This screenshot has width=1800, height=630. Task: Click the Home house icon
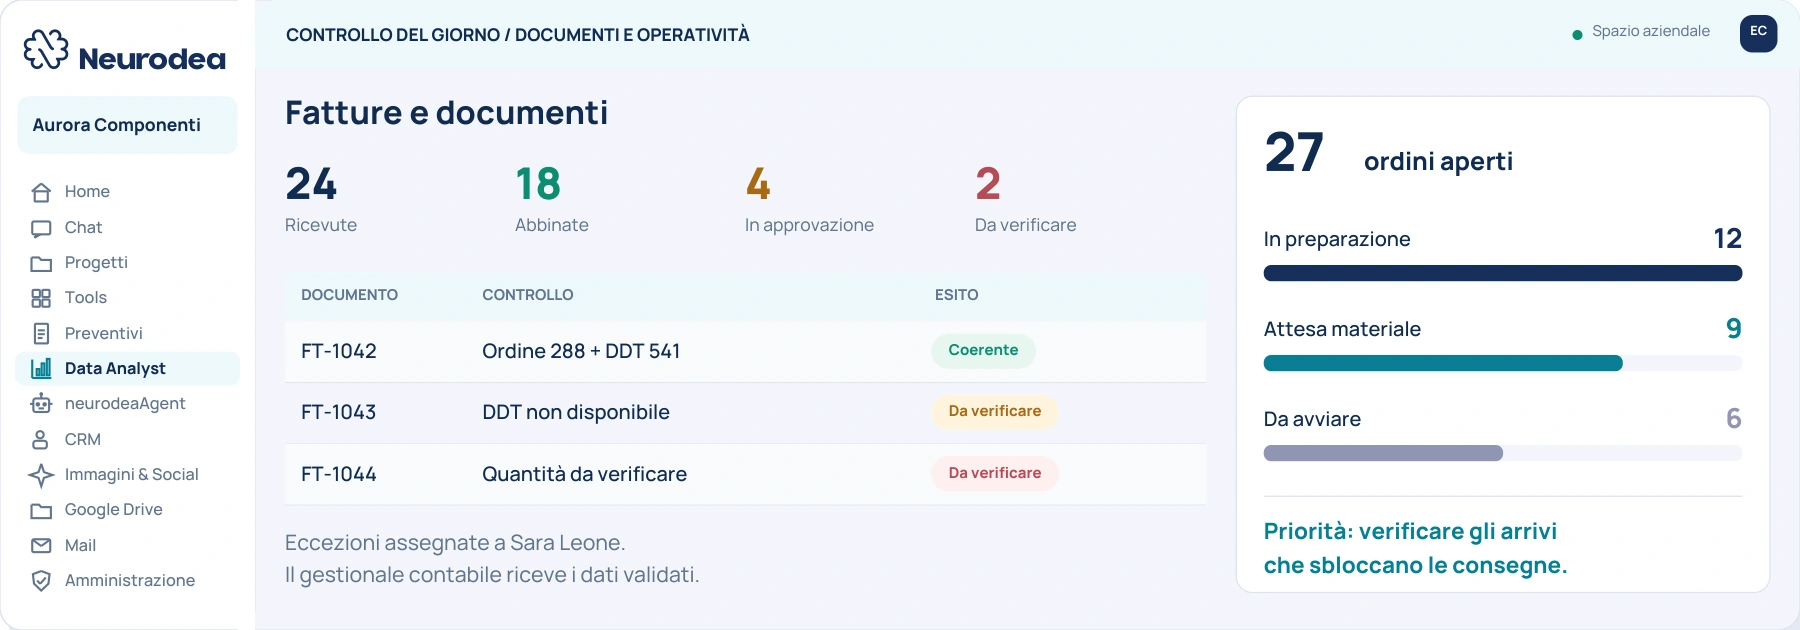click(41, 192)
